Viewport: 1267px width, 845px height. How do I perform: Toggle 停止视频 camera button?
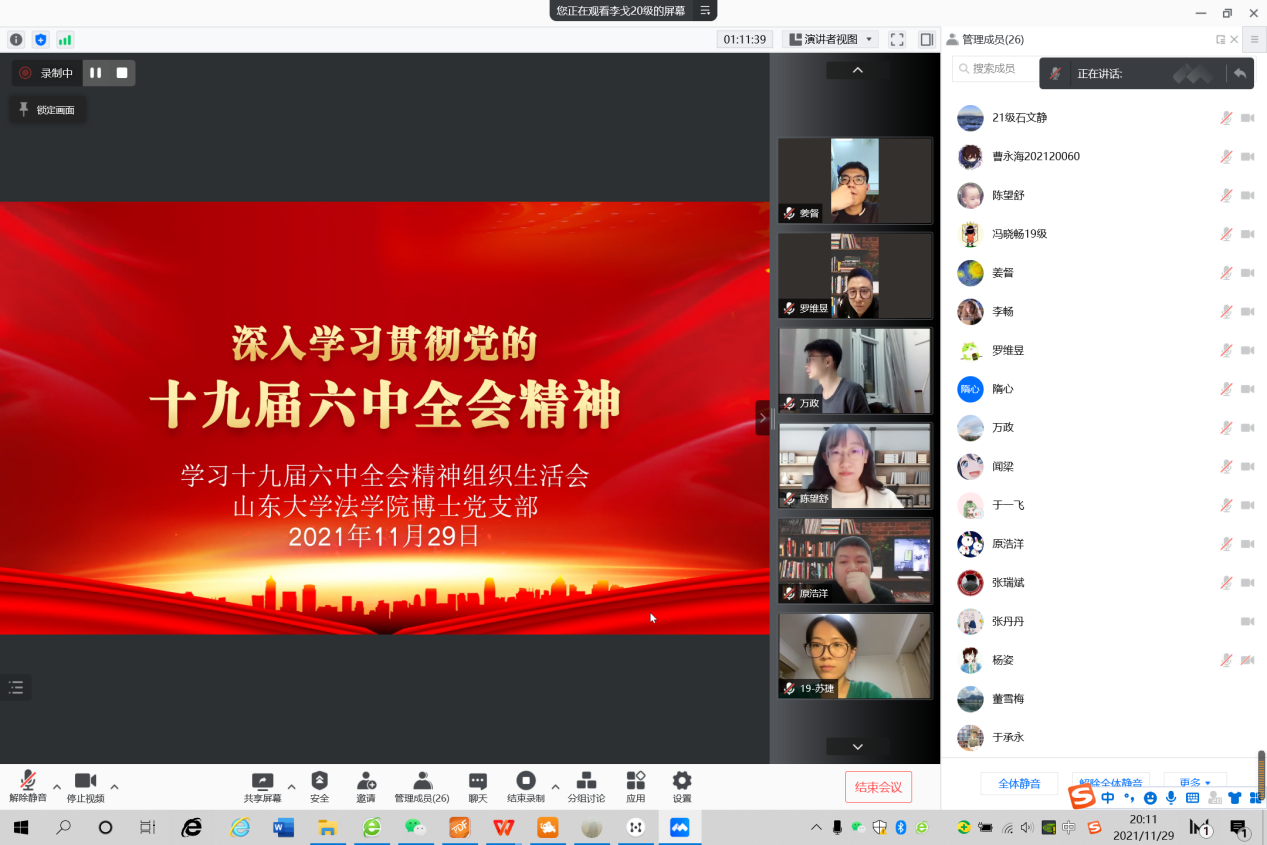(x=85, y=786)
